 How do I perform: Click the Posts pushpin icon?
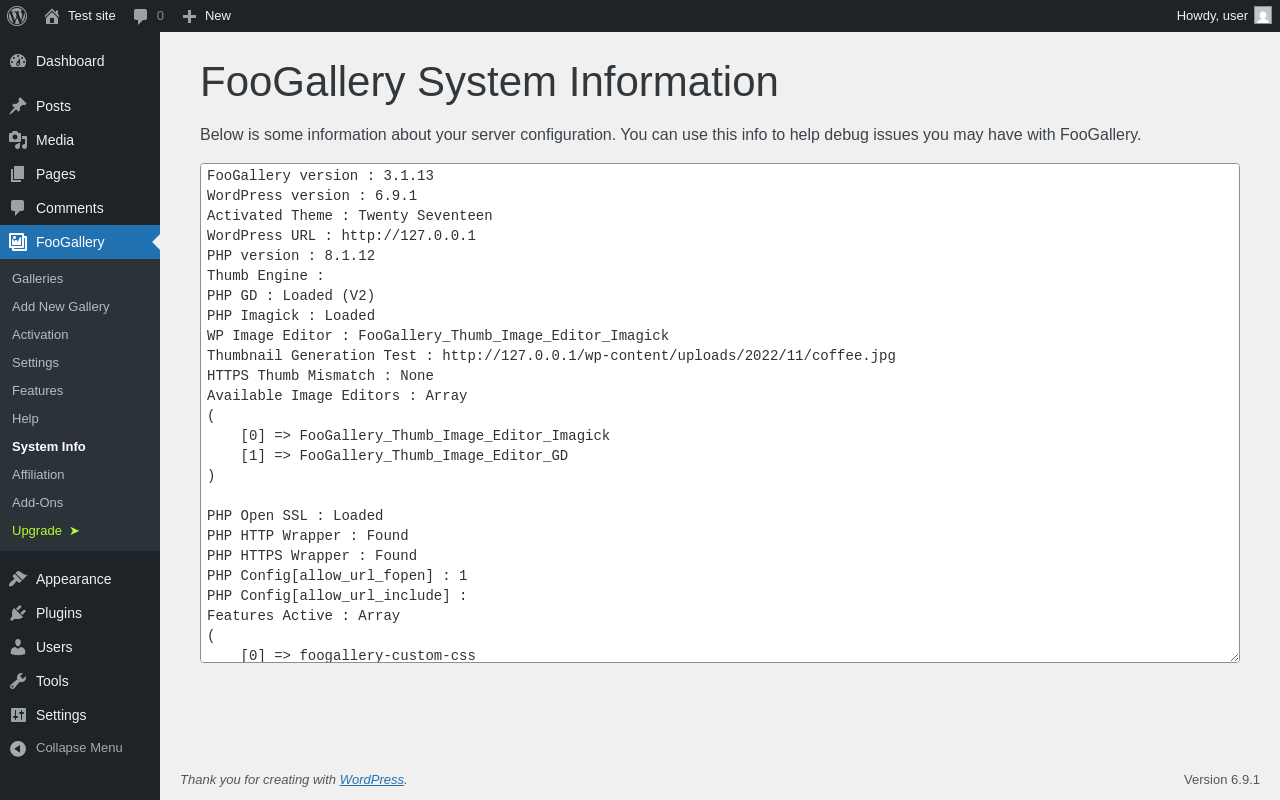tap(18, 106)
